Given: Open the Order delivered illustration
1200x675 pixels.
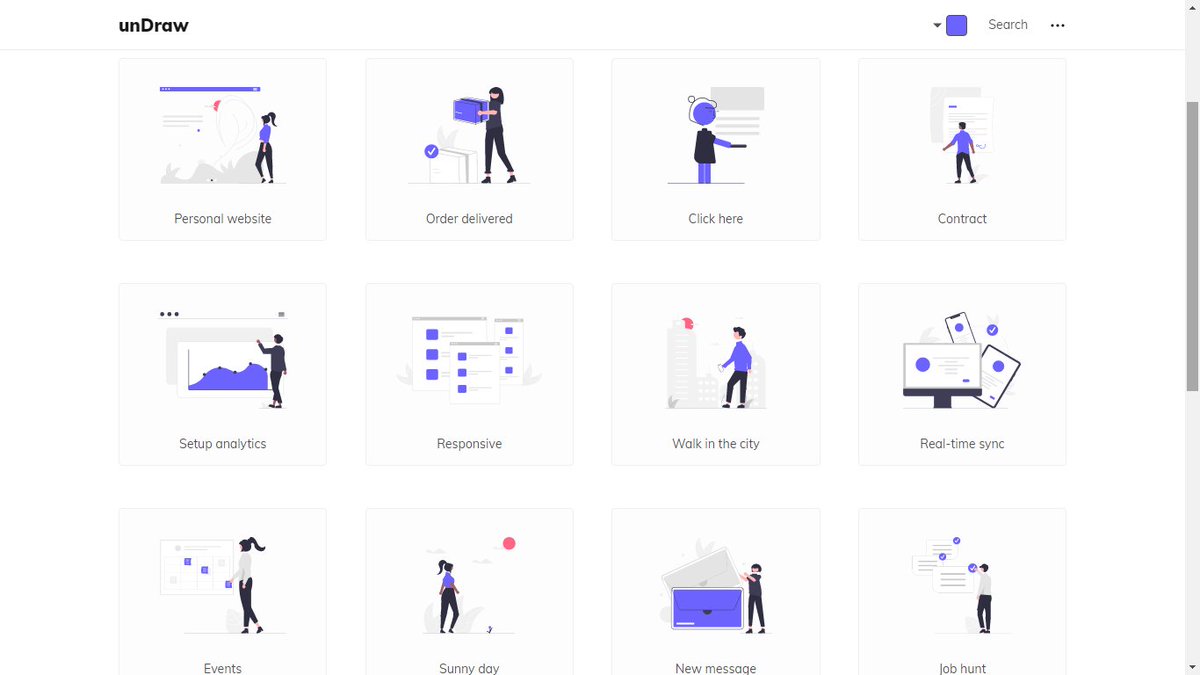Looking at the screenshot, I should pos(469,149).
